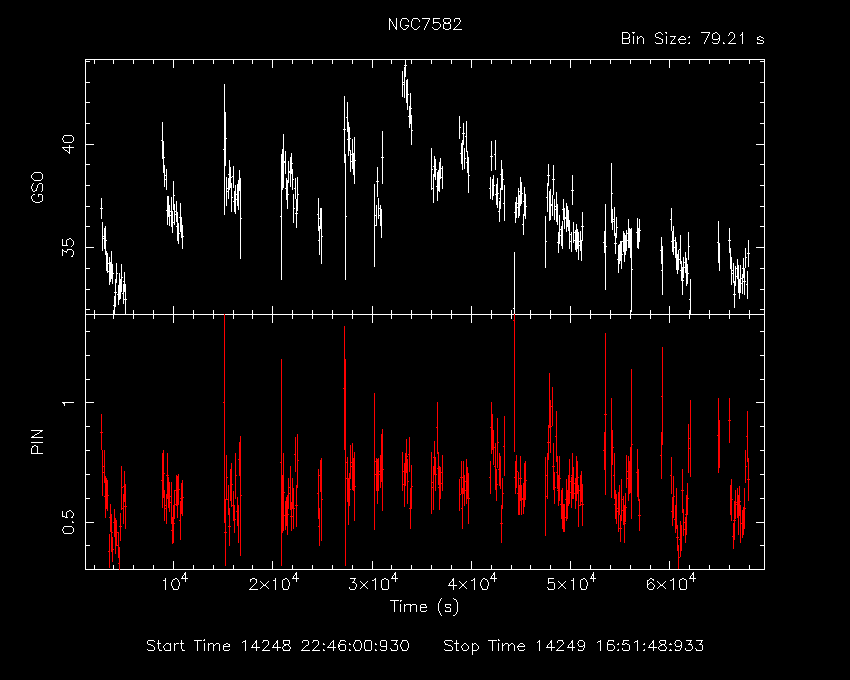Viewport: 850px width, 680px height.
Task: Click the GSO axis value 40
Action: pyautogui.click(x=68, y=145)
